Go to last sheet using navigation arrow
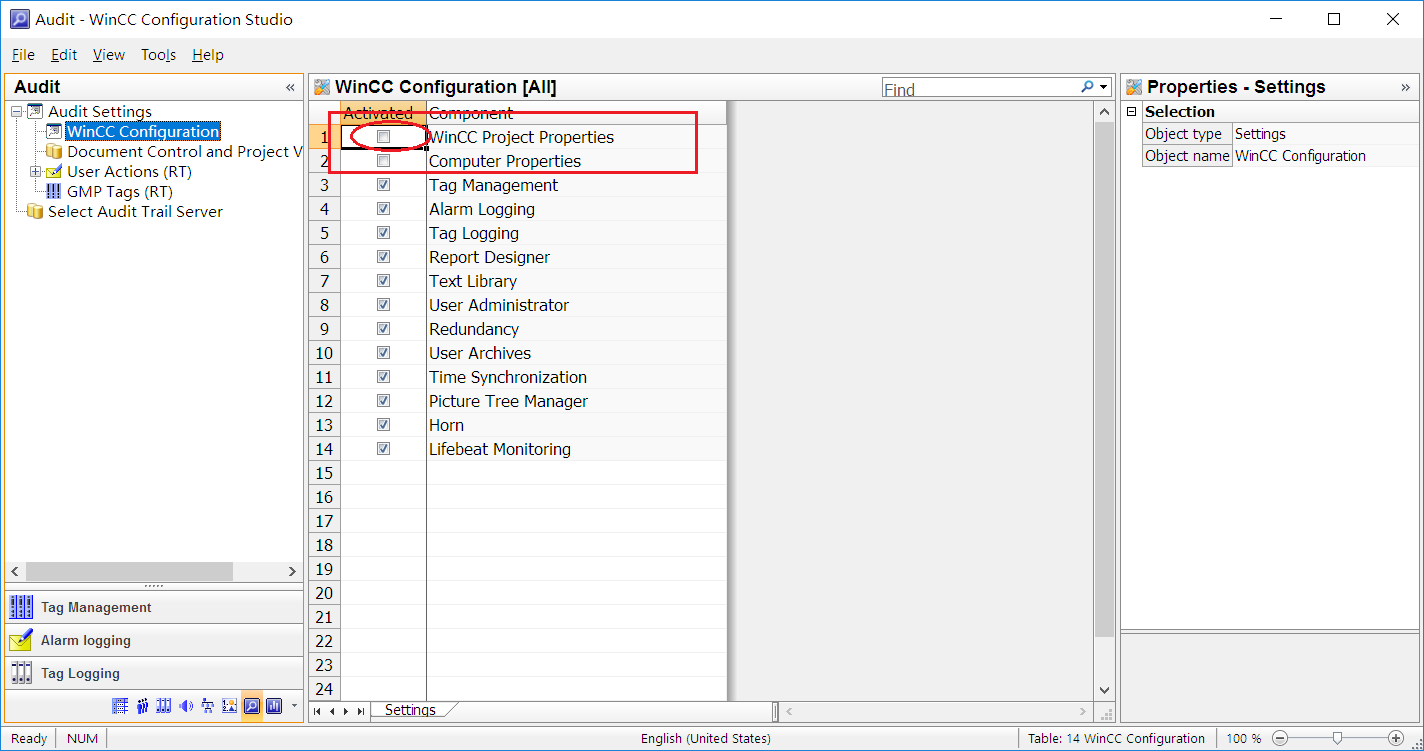 click(x=361, y=711)
